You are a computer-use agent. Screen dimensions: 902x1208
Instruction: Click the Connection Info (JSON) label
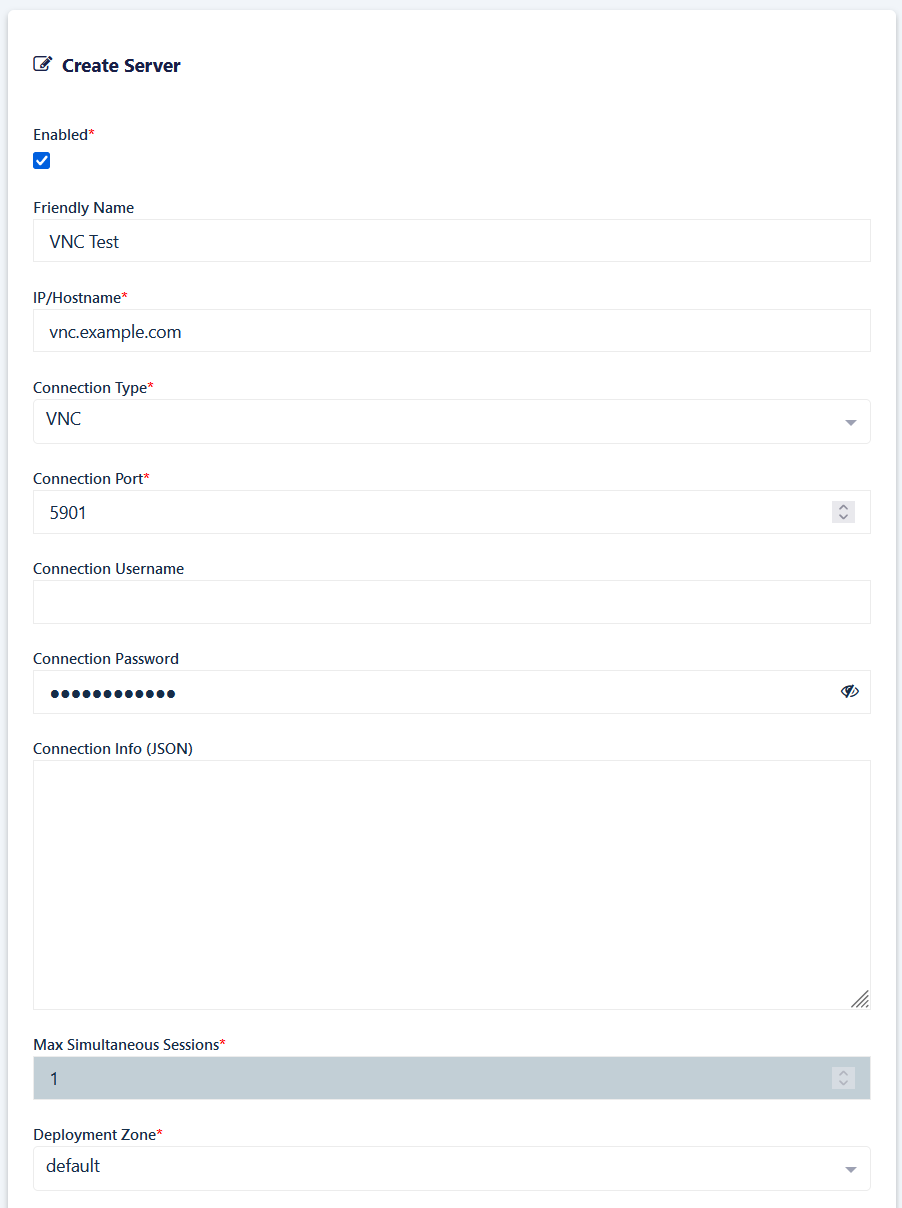pyautogui.click(x=113, y=749)
